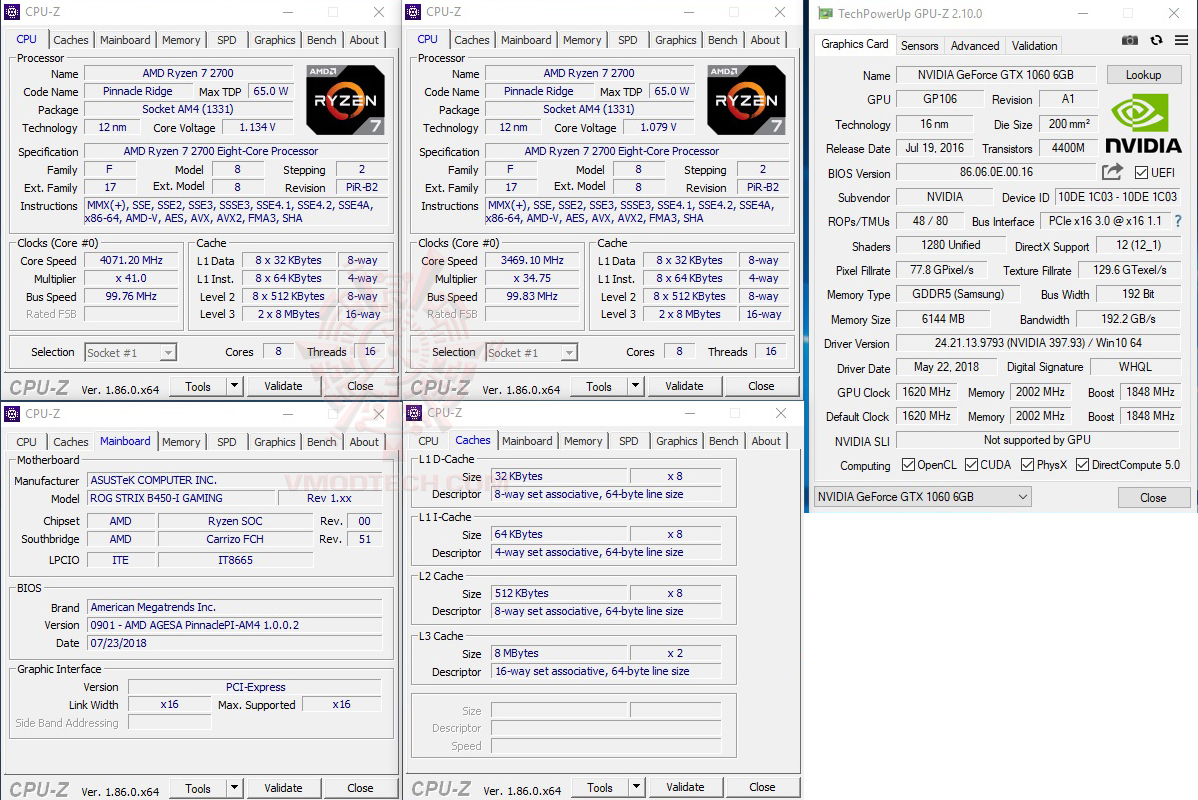Click the Memory Type GDDR5 (Samsung) field

[958, 294]
